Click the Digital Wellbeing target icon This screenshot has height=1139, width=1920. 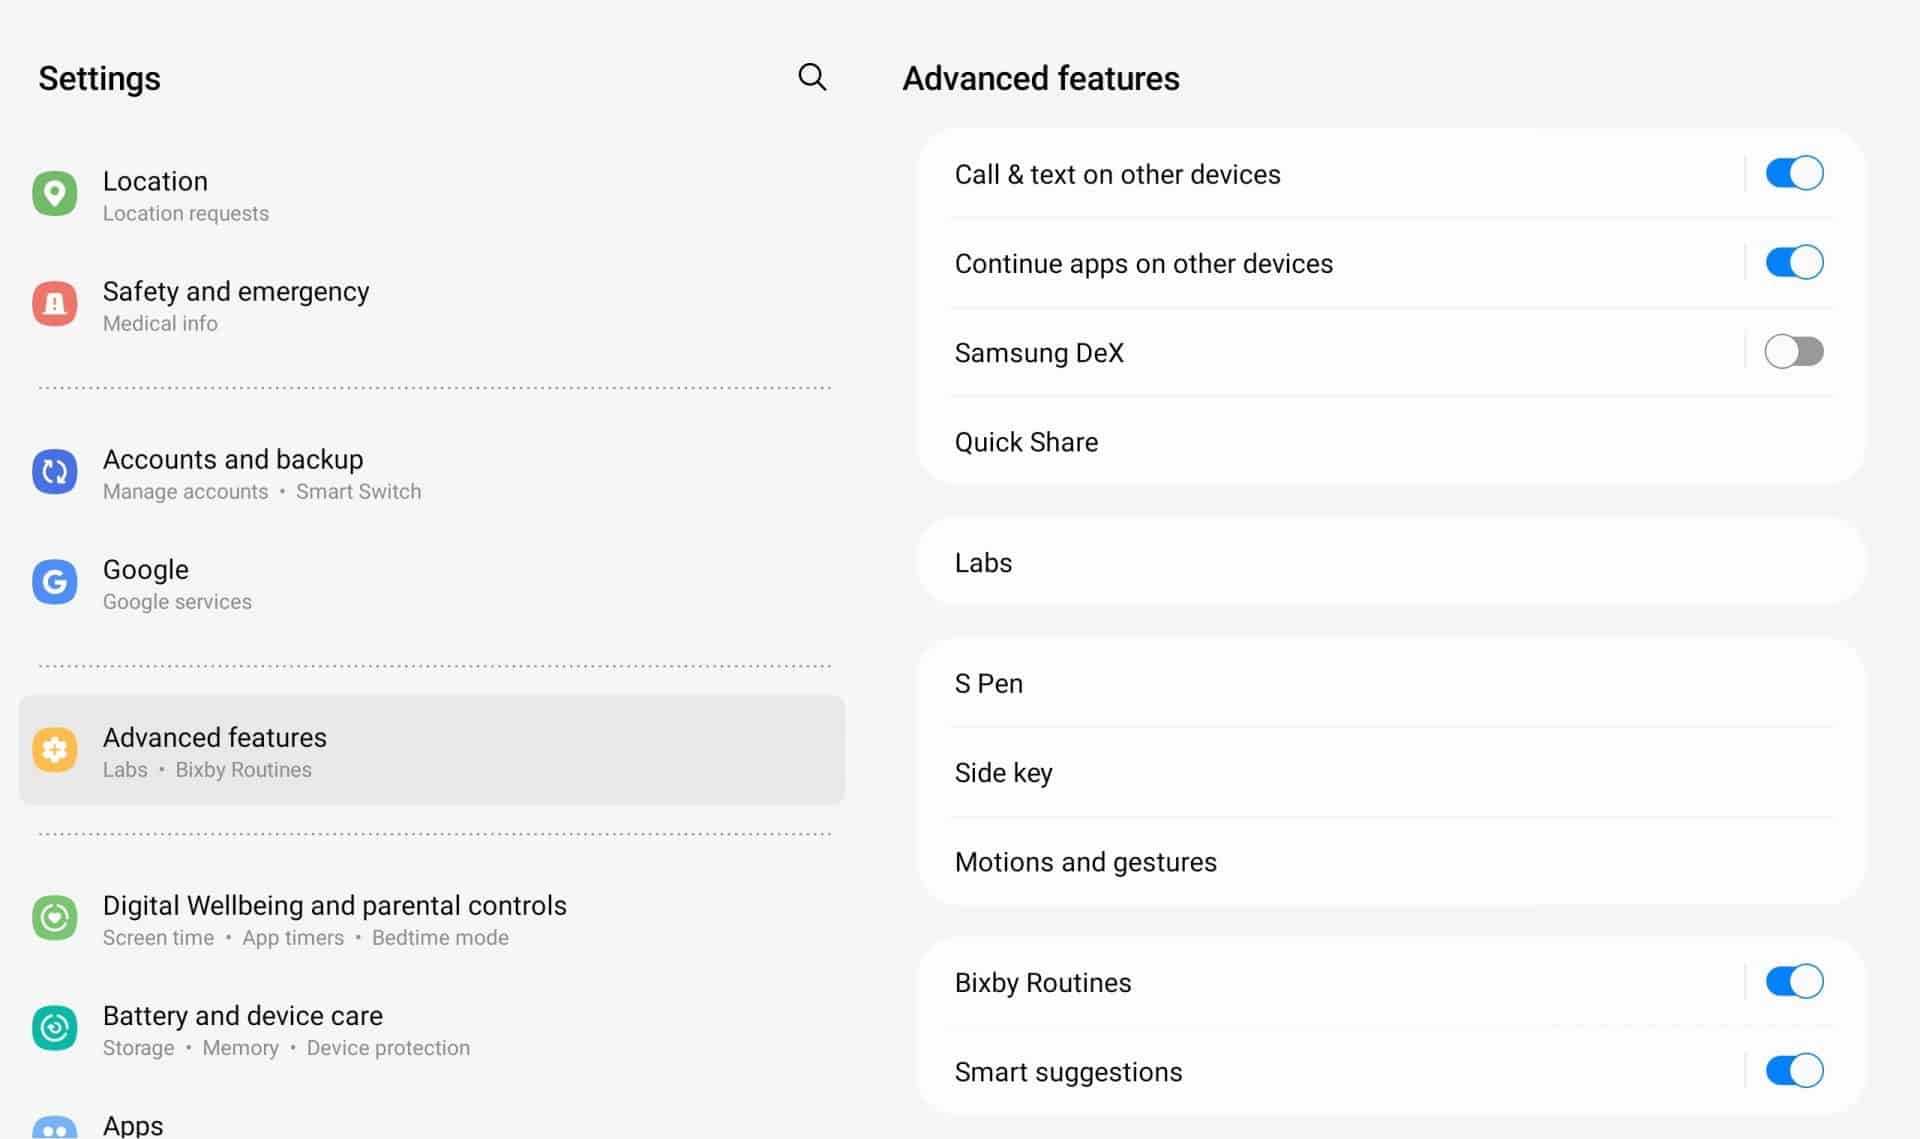55,917
